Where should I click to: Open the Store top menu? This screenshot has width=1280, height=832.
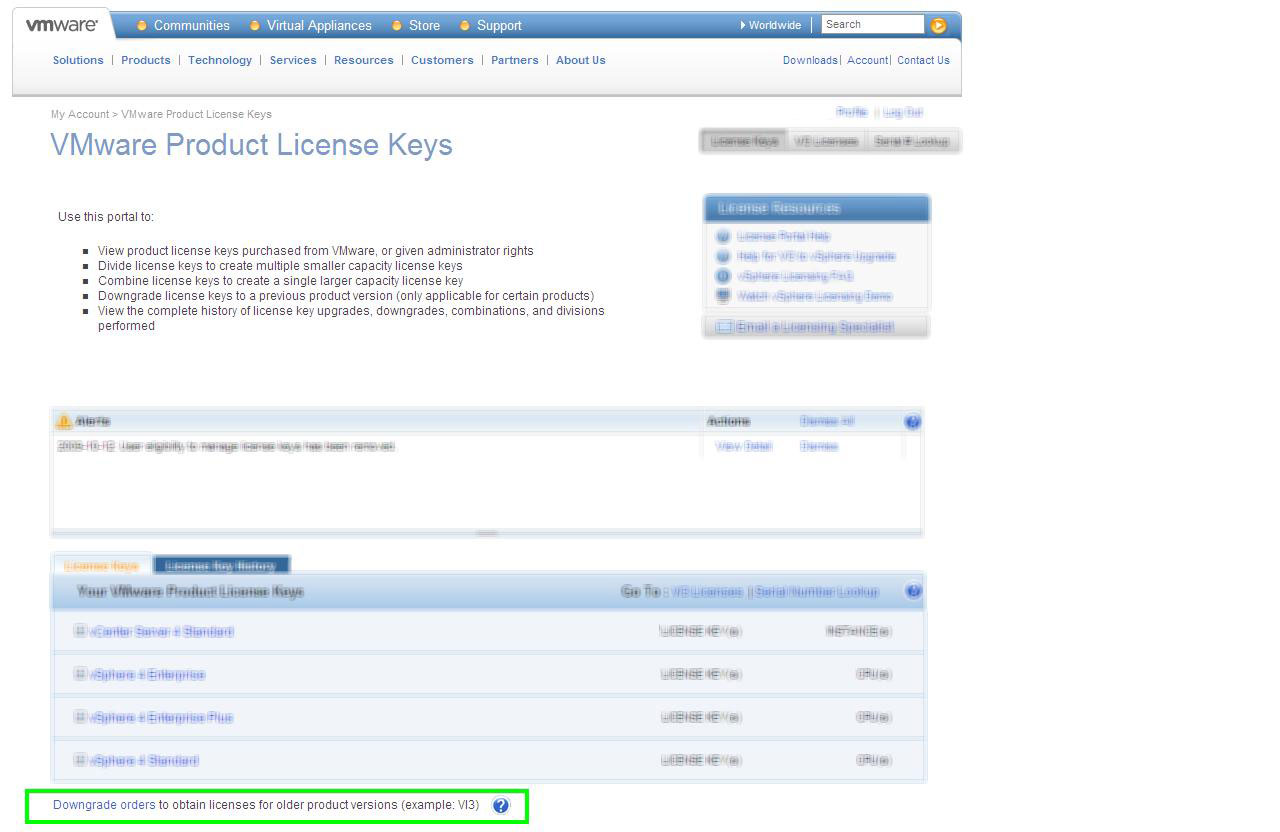[x=424, y=25]
